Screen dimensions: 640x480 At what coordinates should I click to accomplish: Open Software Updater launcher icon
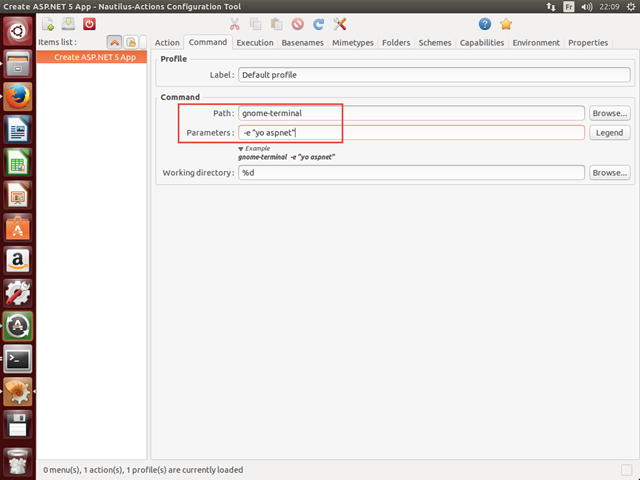18,326
